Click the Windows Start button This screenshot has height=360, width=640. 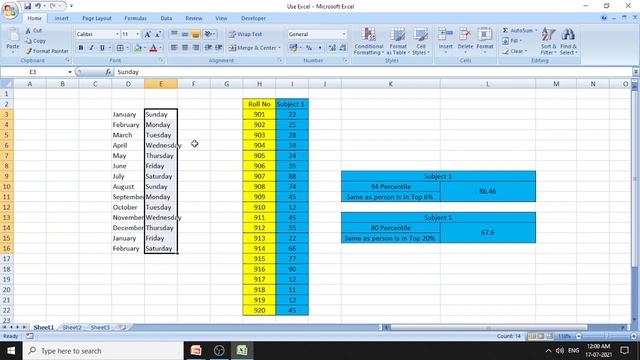pyautogui.click(x=11, y=351)
